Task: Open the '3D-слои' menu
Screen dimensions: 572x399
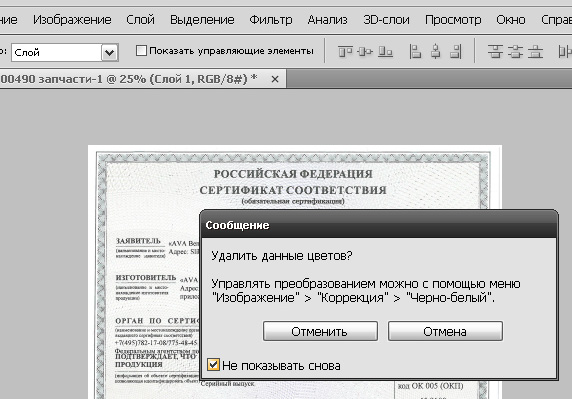Action: point(386,20)
